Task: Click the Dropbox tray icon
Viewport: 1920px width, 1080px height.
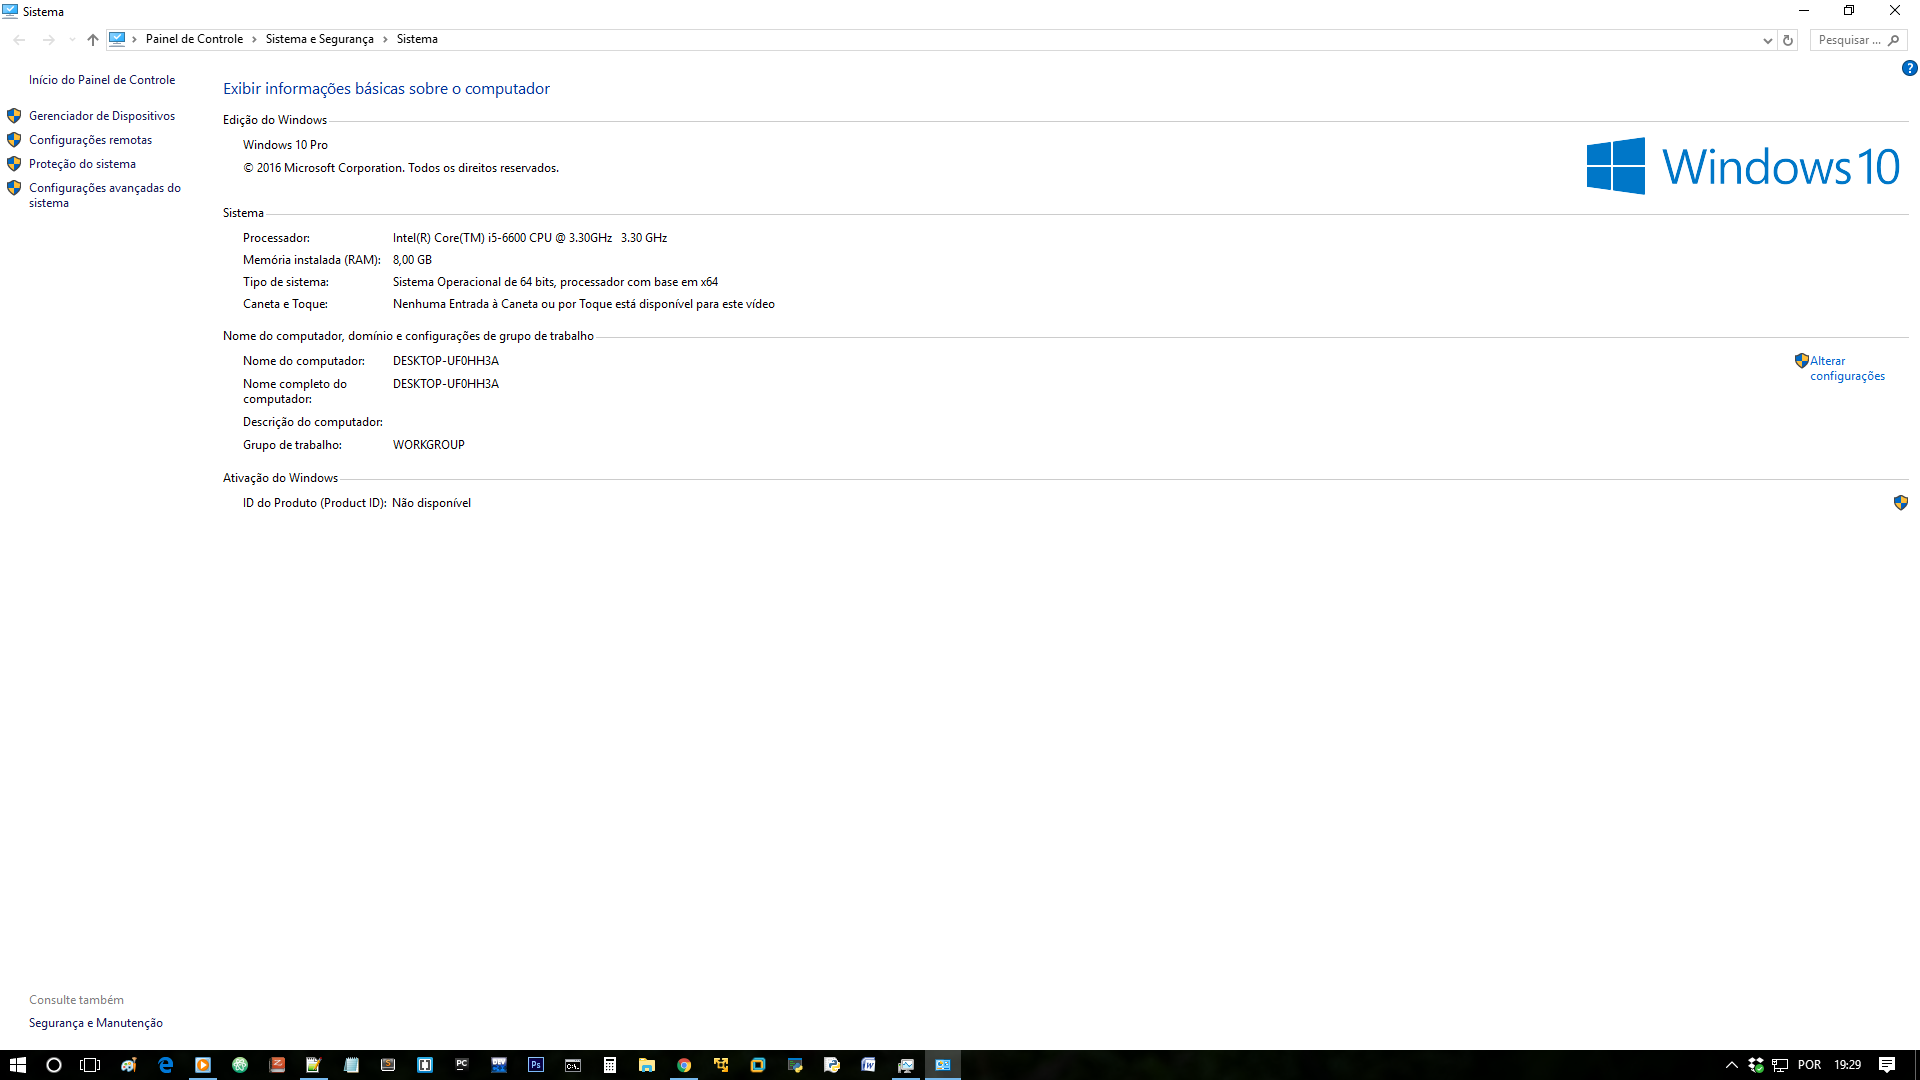Action: (1756, 1065)
